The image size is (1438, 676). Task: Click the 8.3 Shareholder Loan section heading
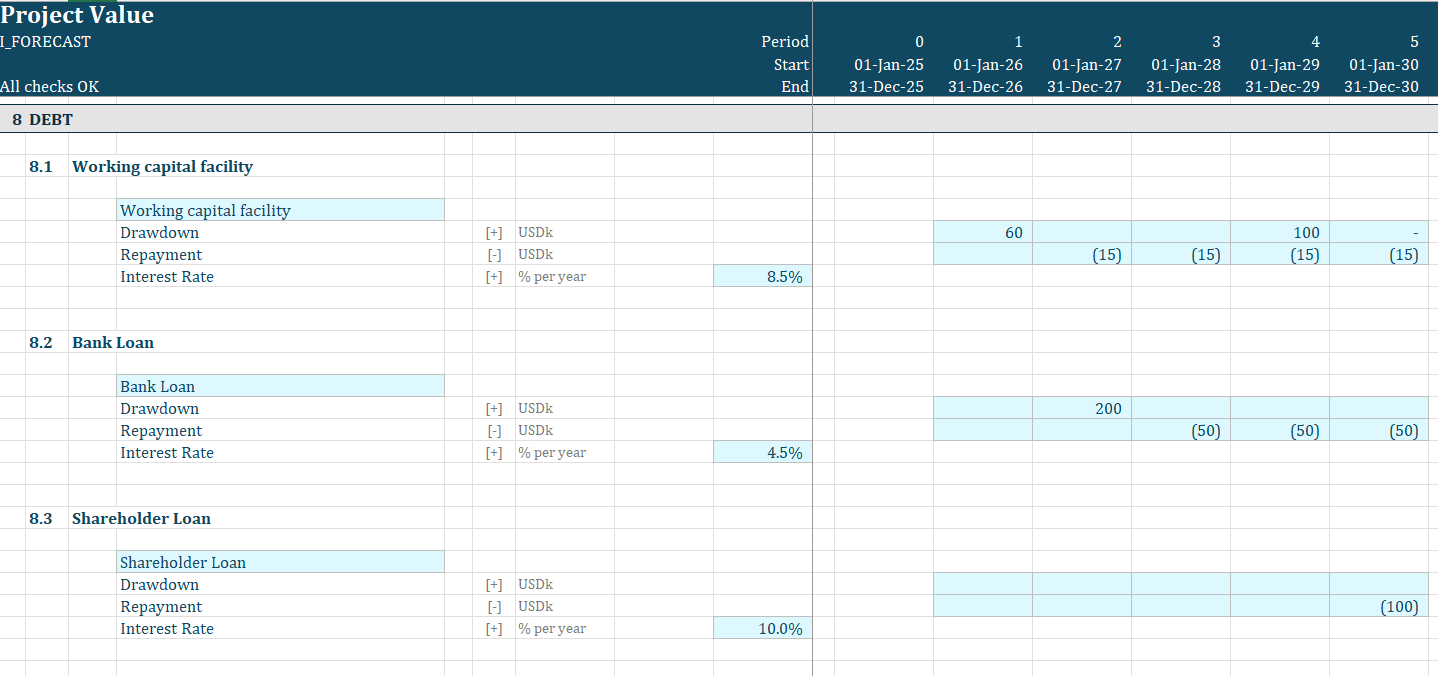141,518
